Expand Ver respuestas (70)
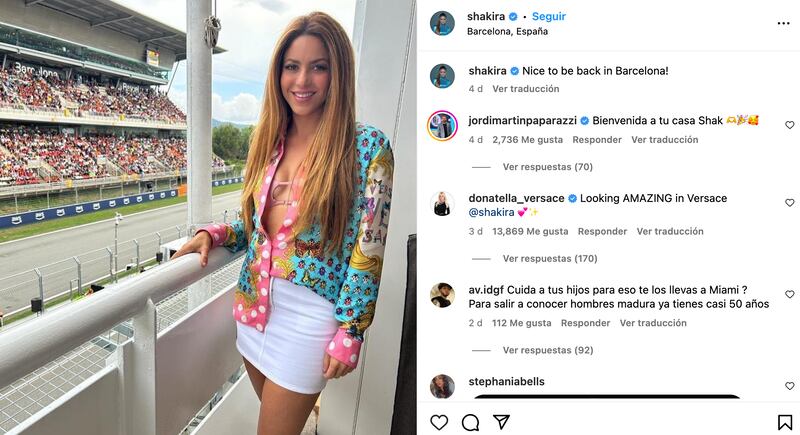The height and width of the screenshot is (435, 800). [547, 167]
